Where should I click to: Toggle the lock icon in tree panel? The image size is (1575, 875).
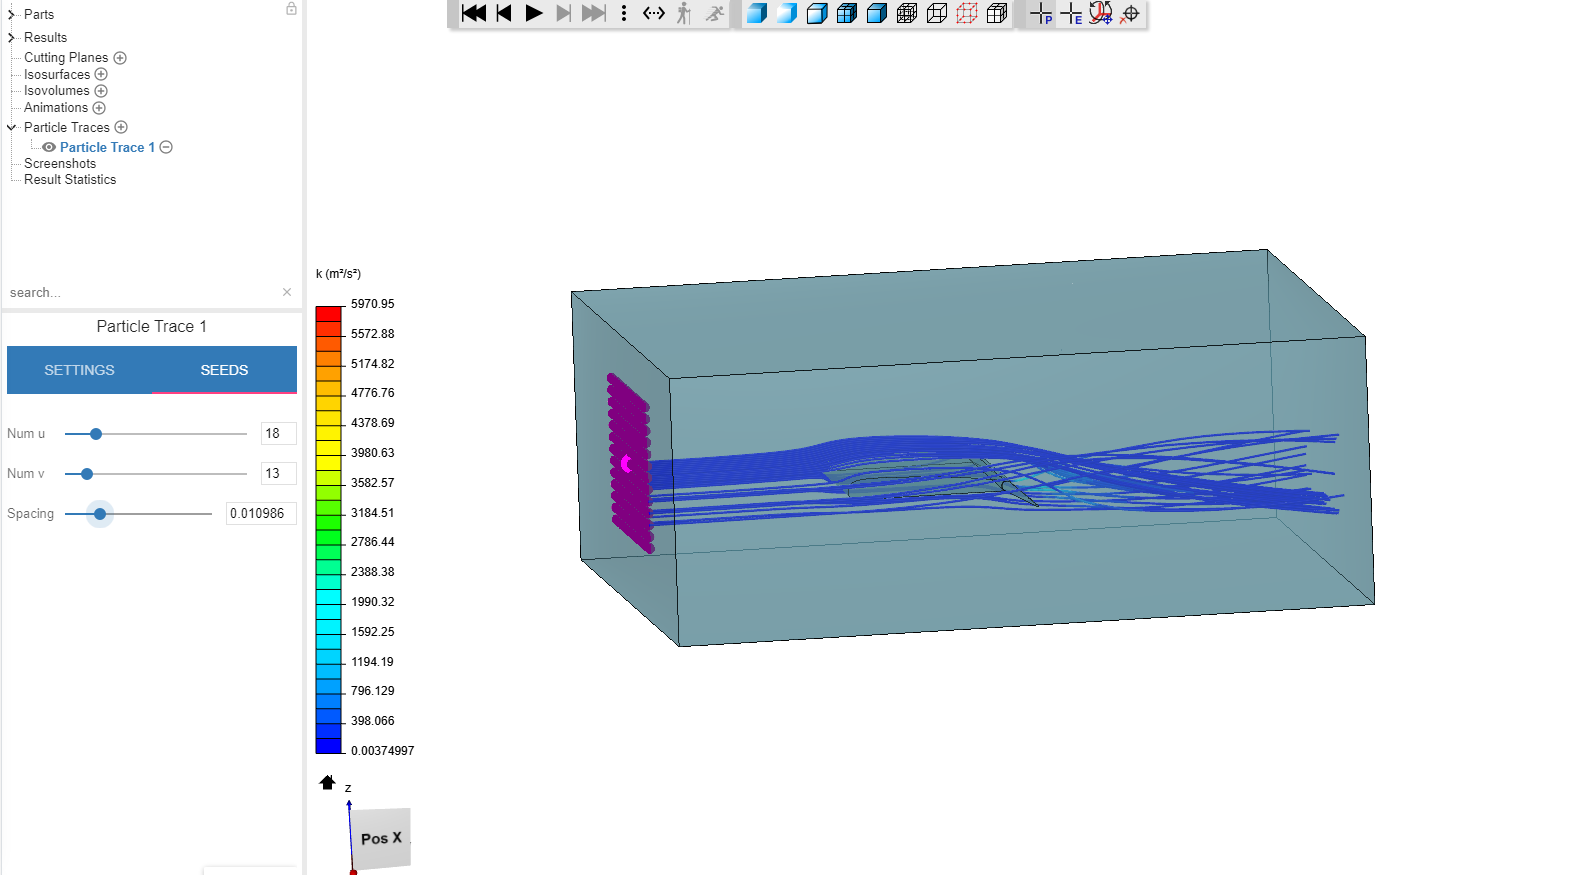(291, 9)
